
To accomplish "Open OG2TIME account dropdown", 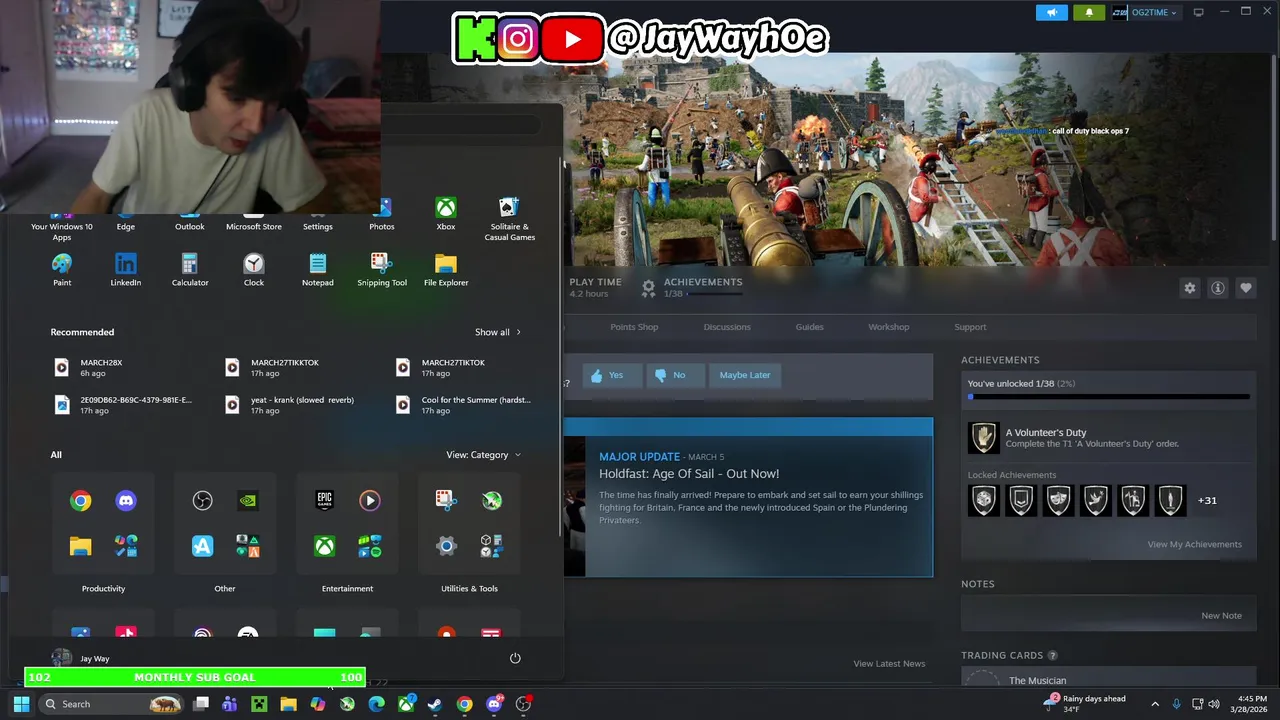I will (1145, 12).
